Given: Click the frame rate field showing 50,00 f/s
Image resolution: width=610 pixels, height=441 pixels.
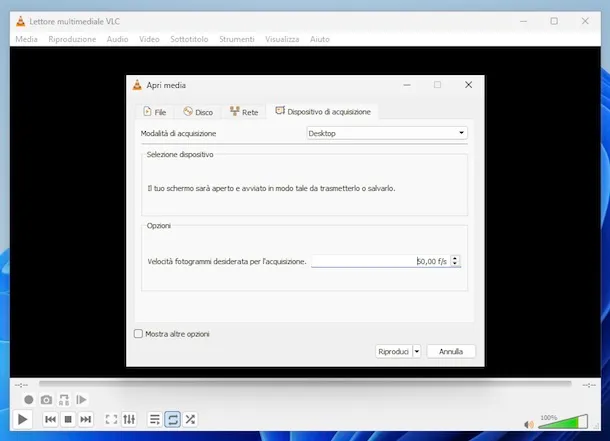Looking at the screenshot, I should click(x=380, y=261).
